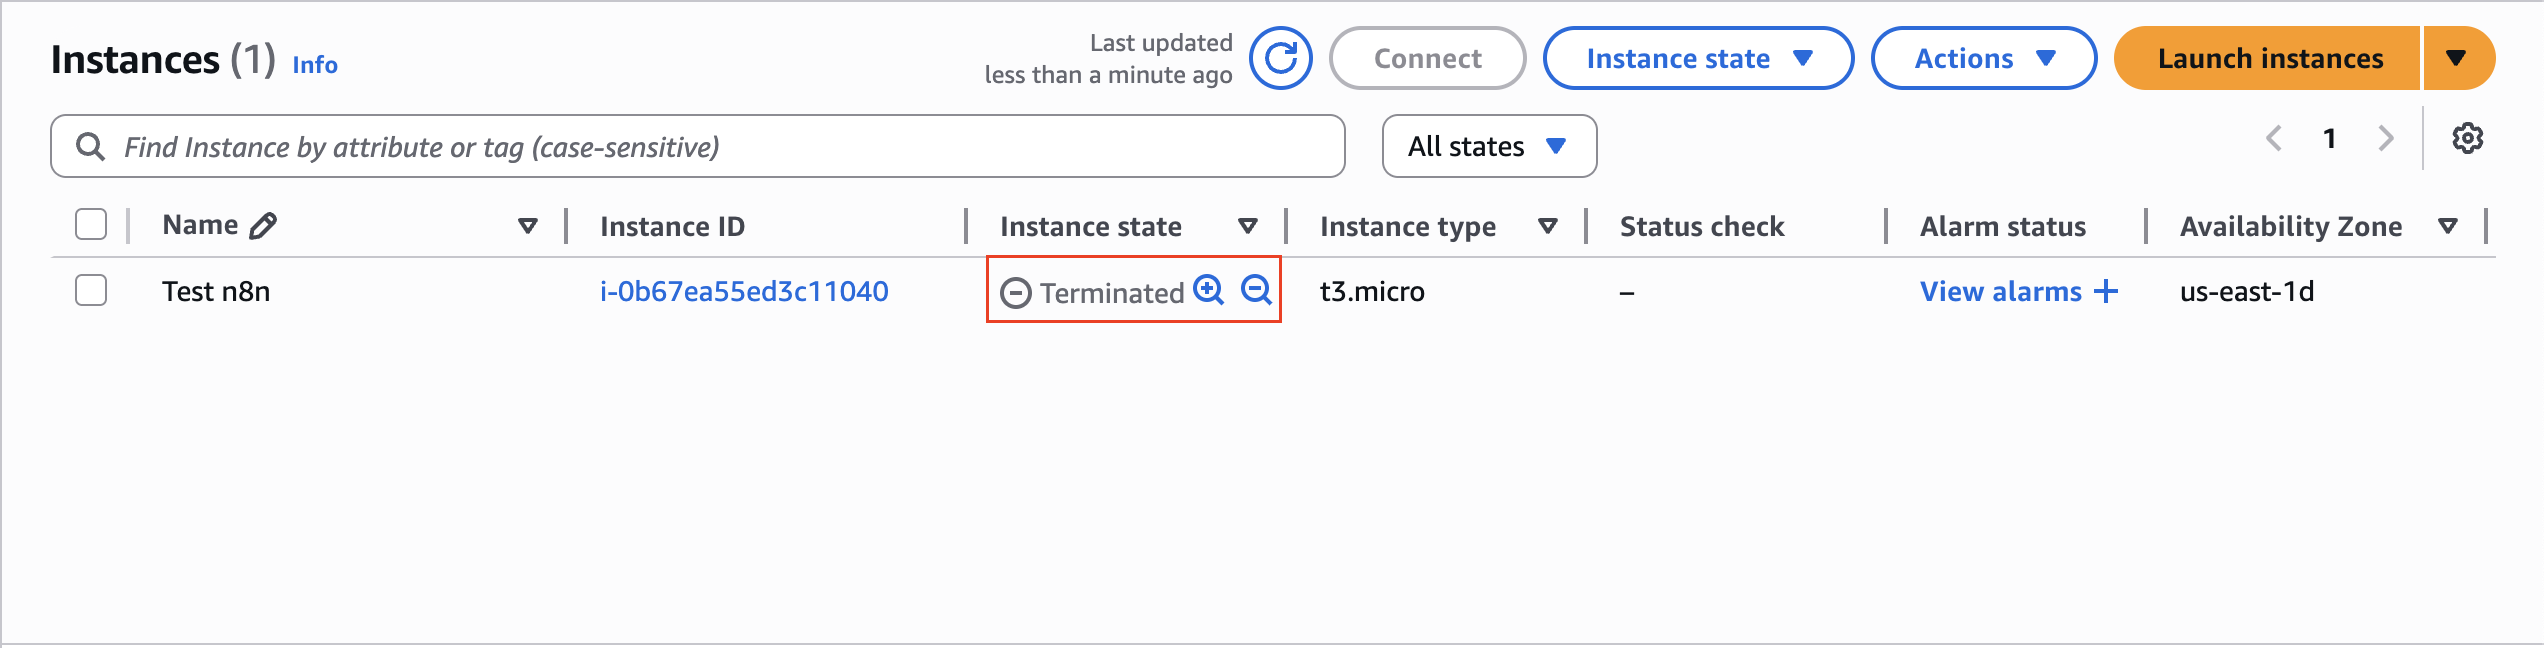Expand the Instance state button menu
Screen dimensions: 2544x648
[x=1698, y=59]
